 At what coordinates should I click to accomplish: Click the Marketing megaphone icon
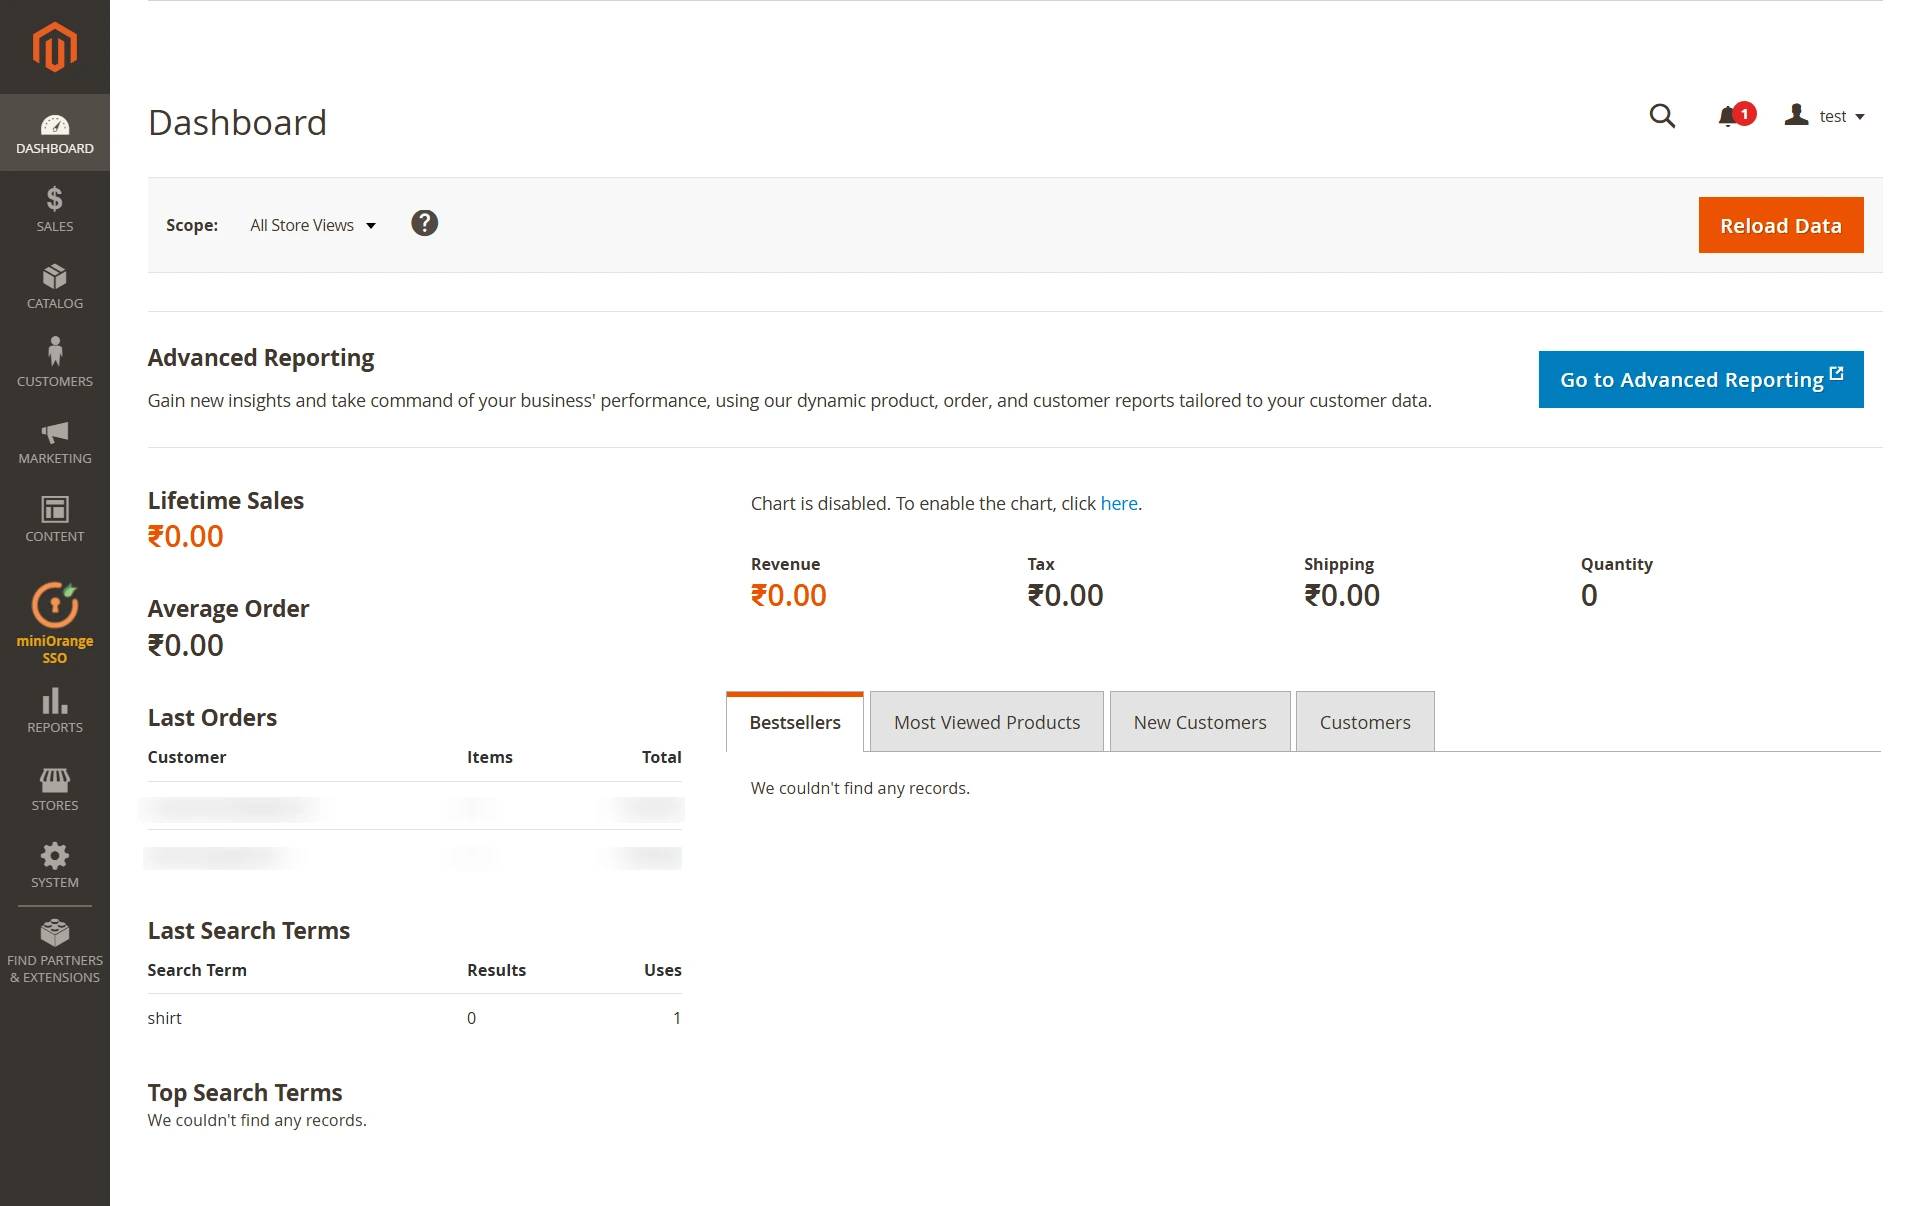click(55, 440)
